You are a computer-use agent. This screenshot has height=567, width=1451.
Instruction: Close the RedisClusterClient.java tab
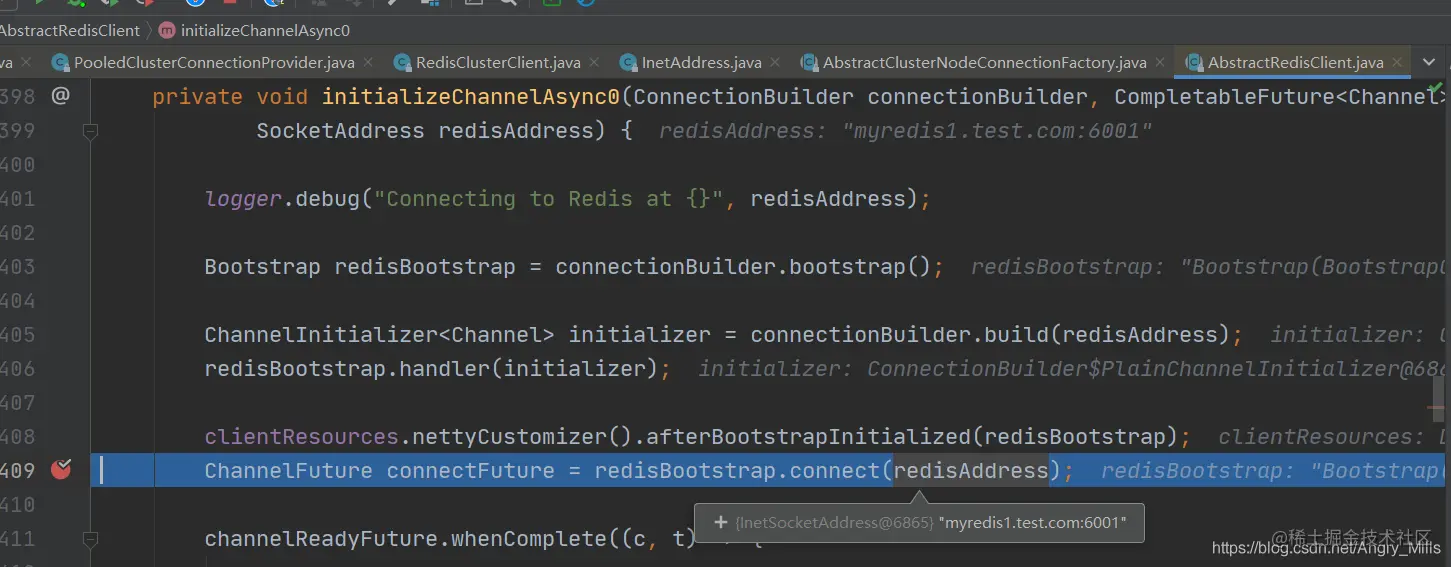point(596,63)
